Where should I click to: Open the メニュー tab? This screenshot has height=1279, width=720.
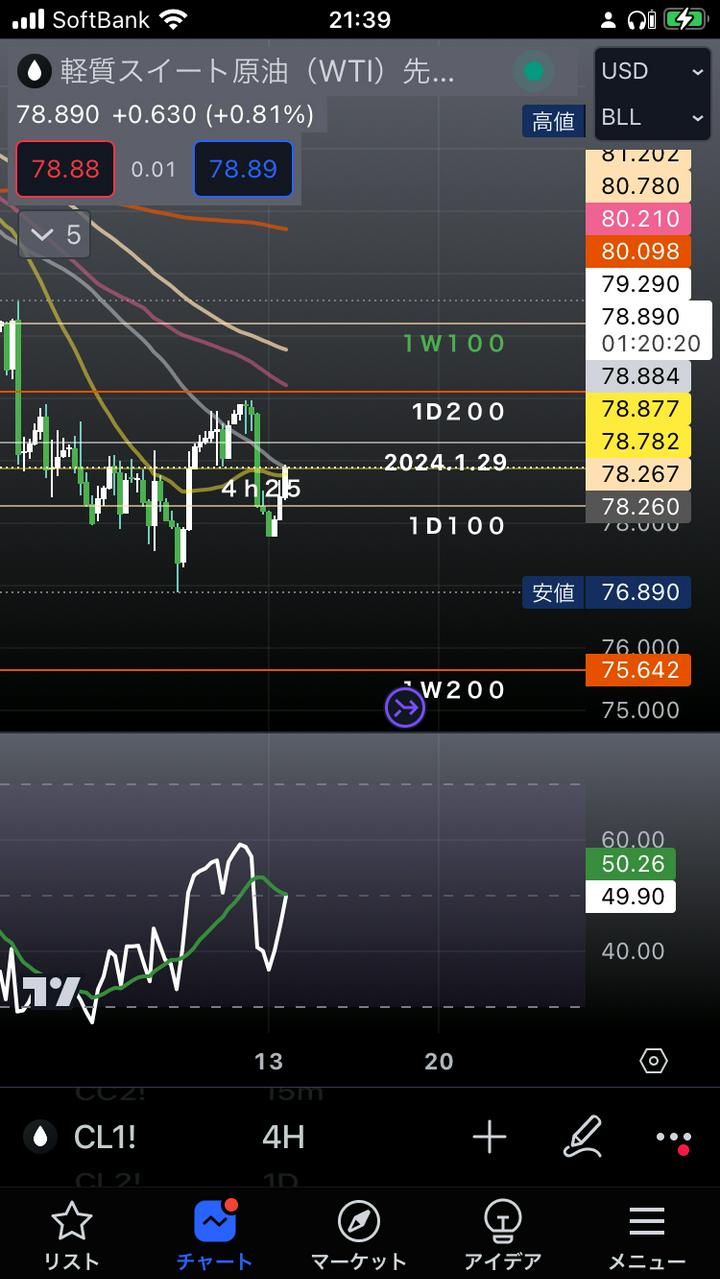[647, 1235]
